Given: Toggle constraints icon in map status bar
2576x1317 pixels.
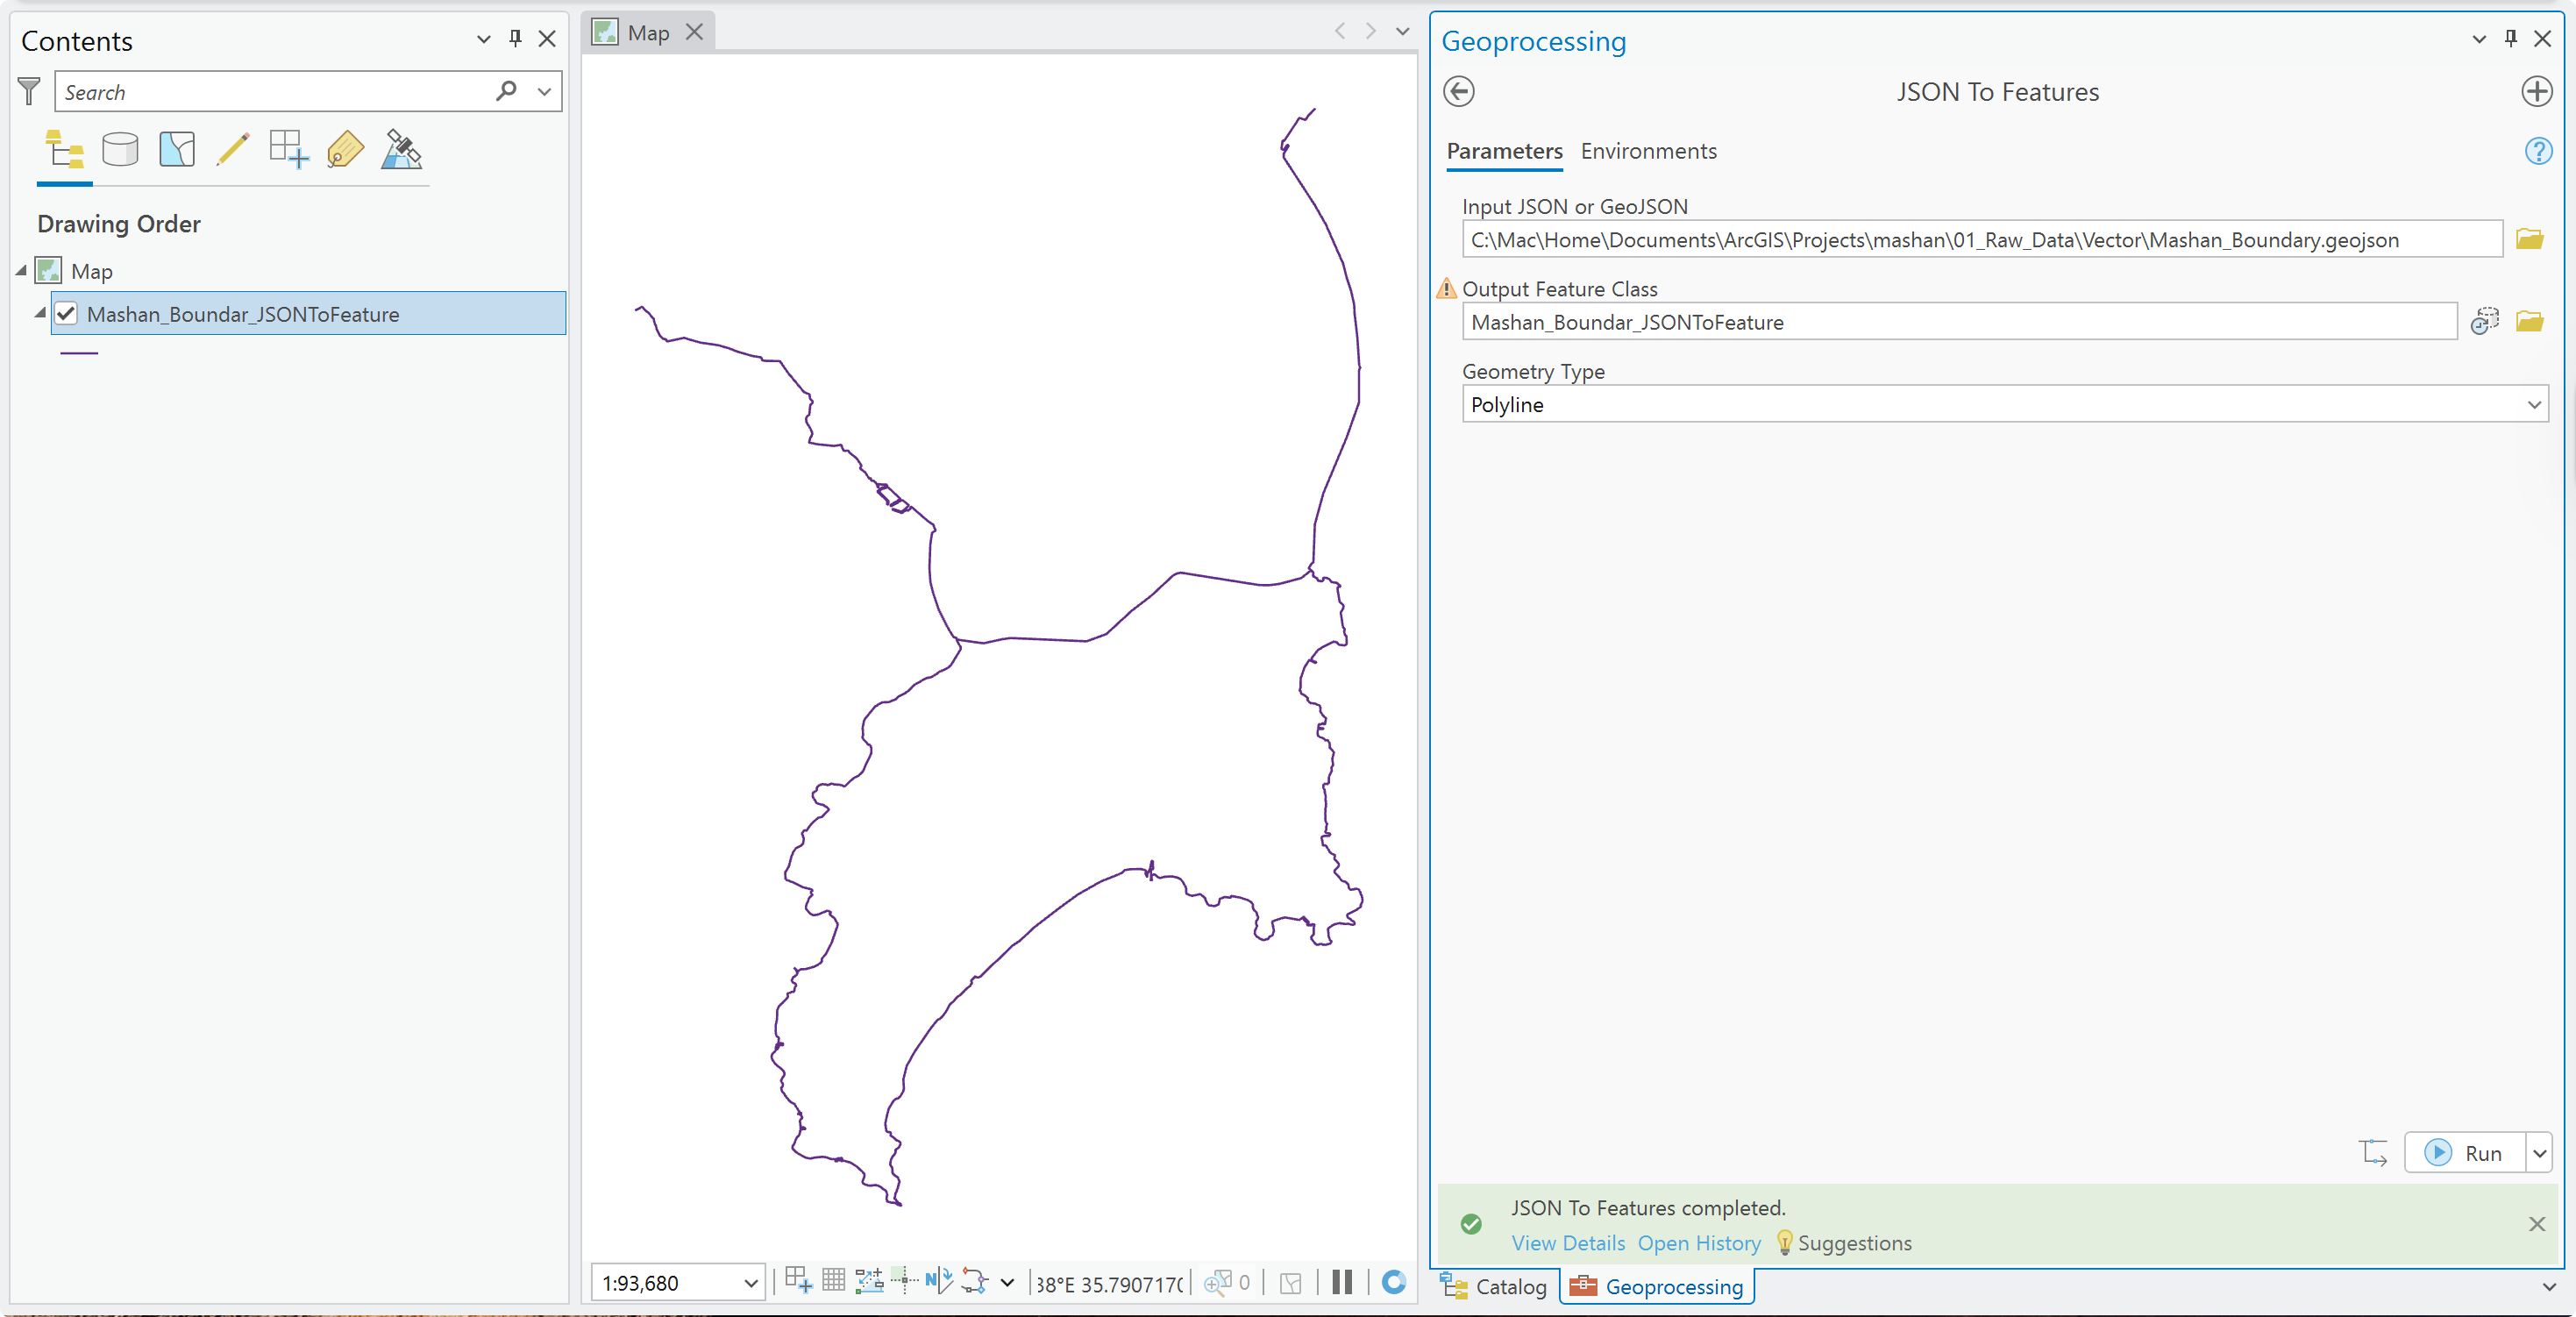Looking at the screenshot, I should (868, 1281).
